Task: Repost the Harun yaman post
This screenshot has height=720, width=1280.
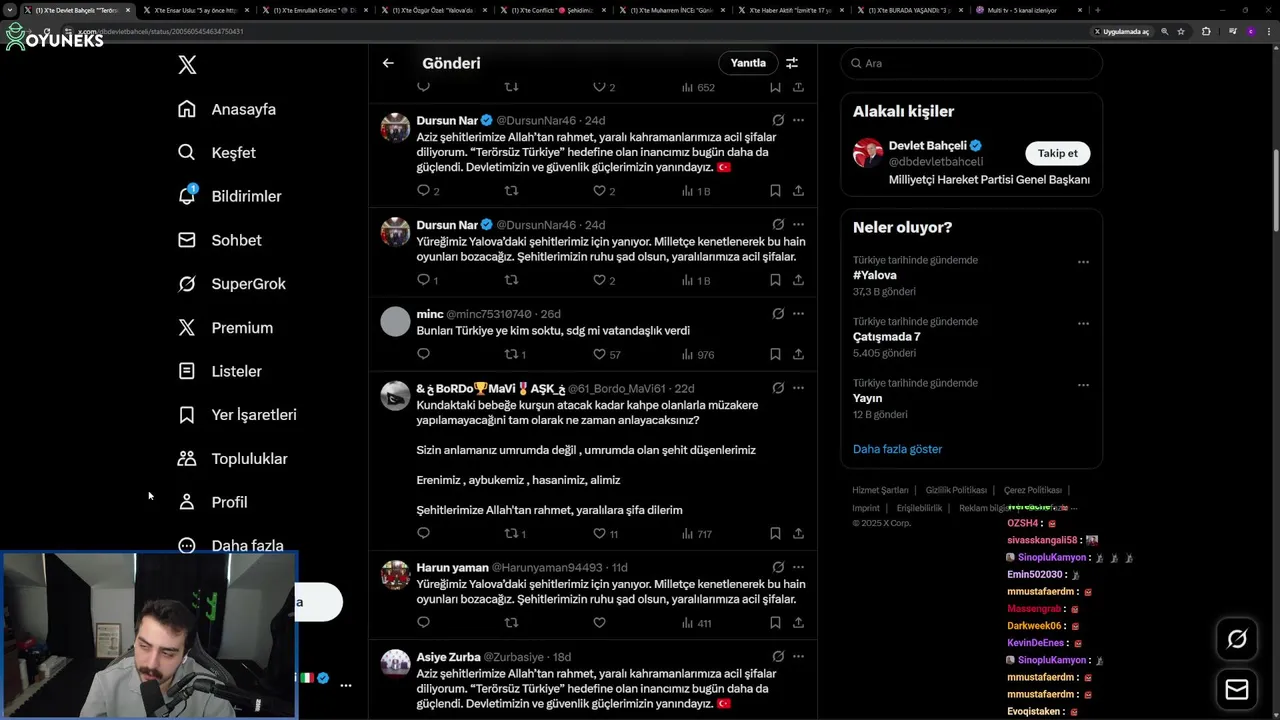Action: pyautogui.click(x=511, y=623)
